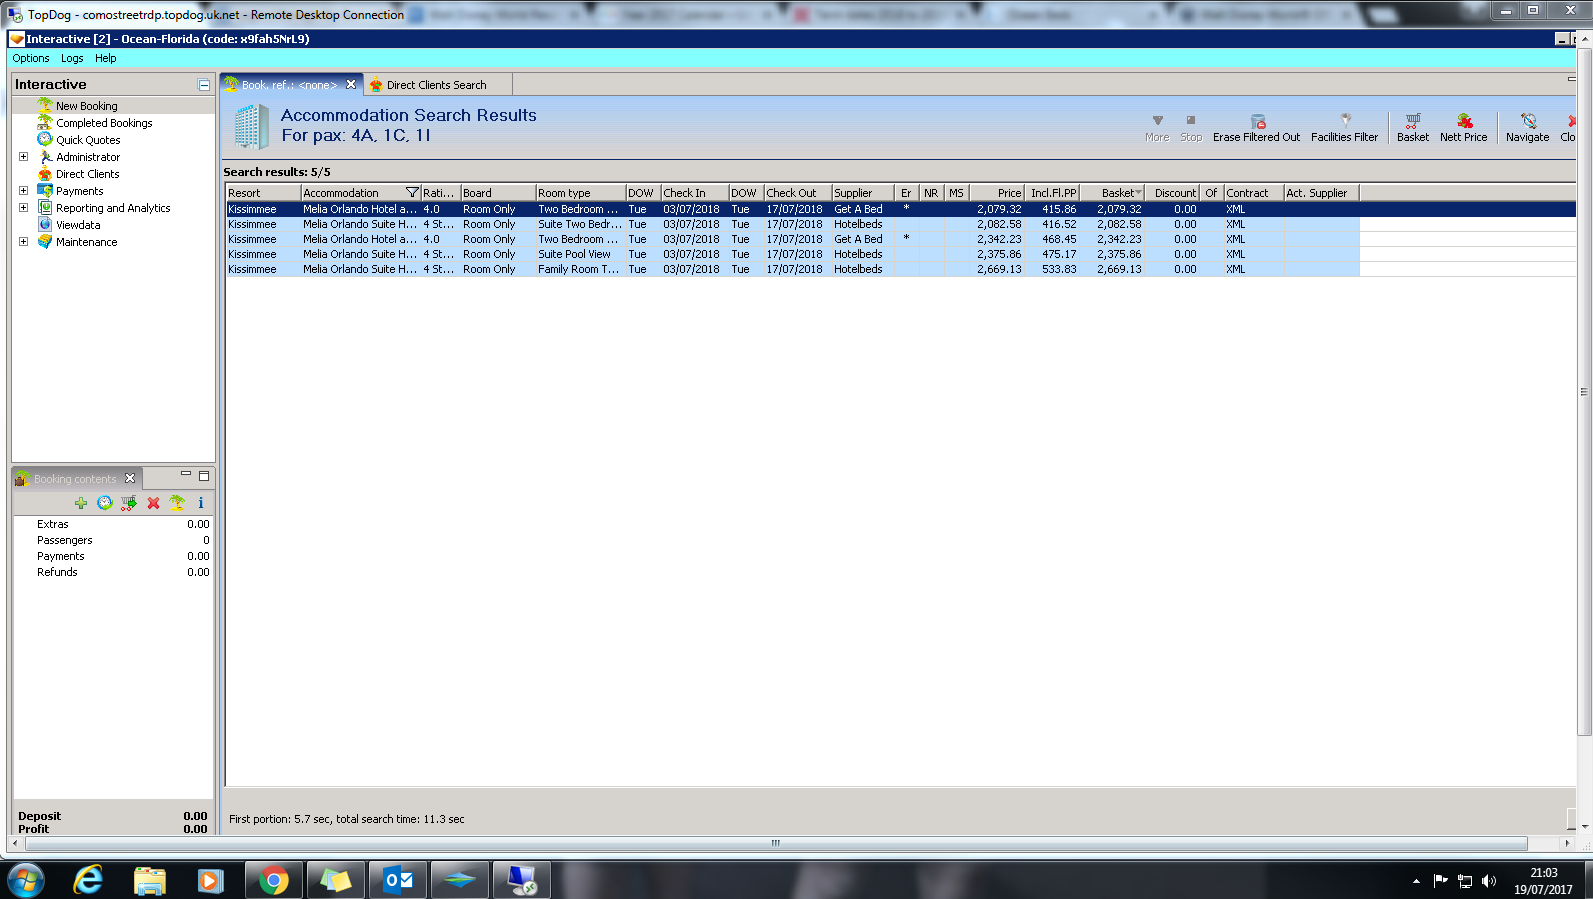Viewport: 1593px width, 899px height.
Task: Select the Family Room result row priced 2,669.13
Action: point(792,269)
